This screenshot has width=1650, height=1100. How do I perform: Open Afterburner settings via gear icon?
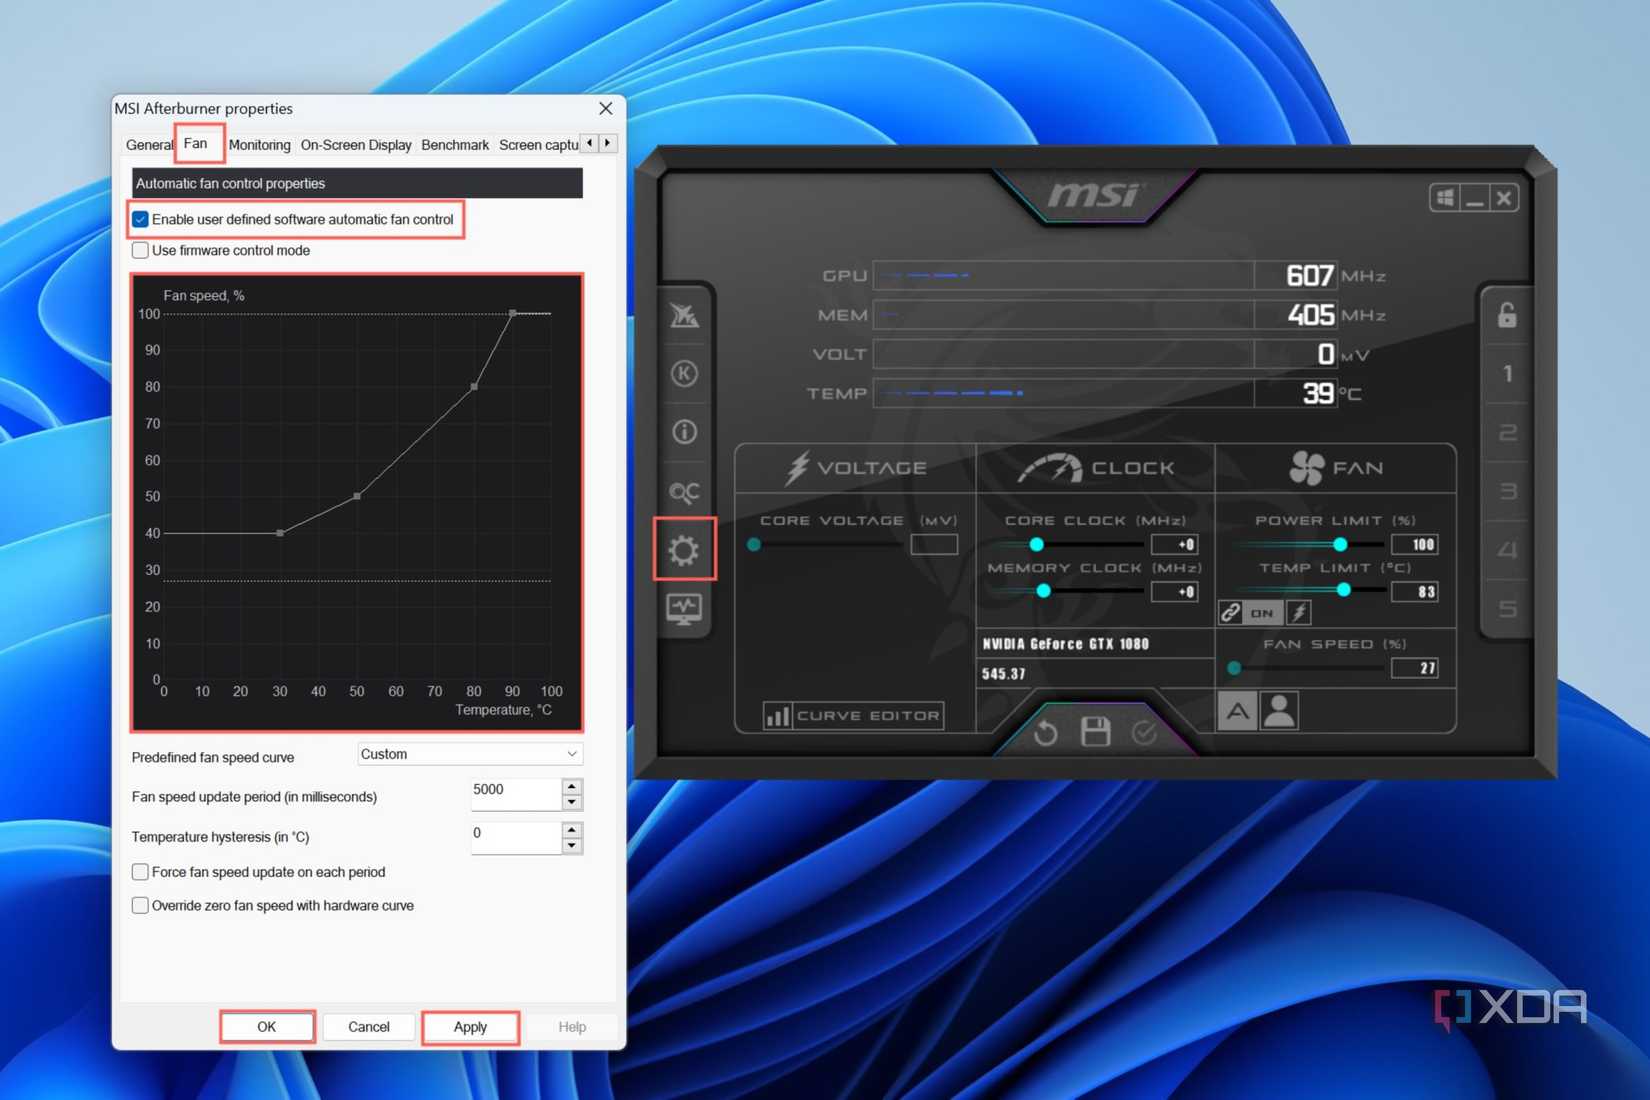[685, 548]
